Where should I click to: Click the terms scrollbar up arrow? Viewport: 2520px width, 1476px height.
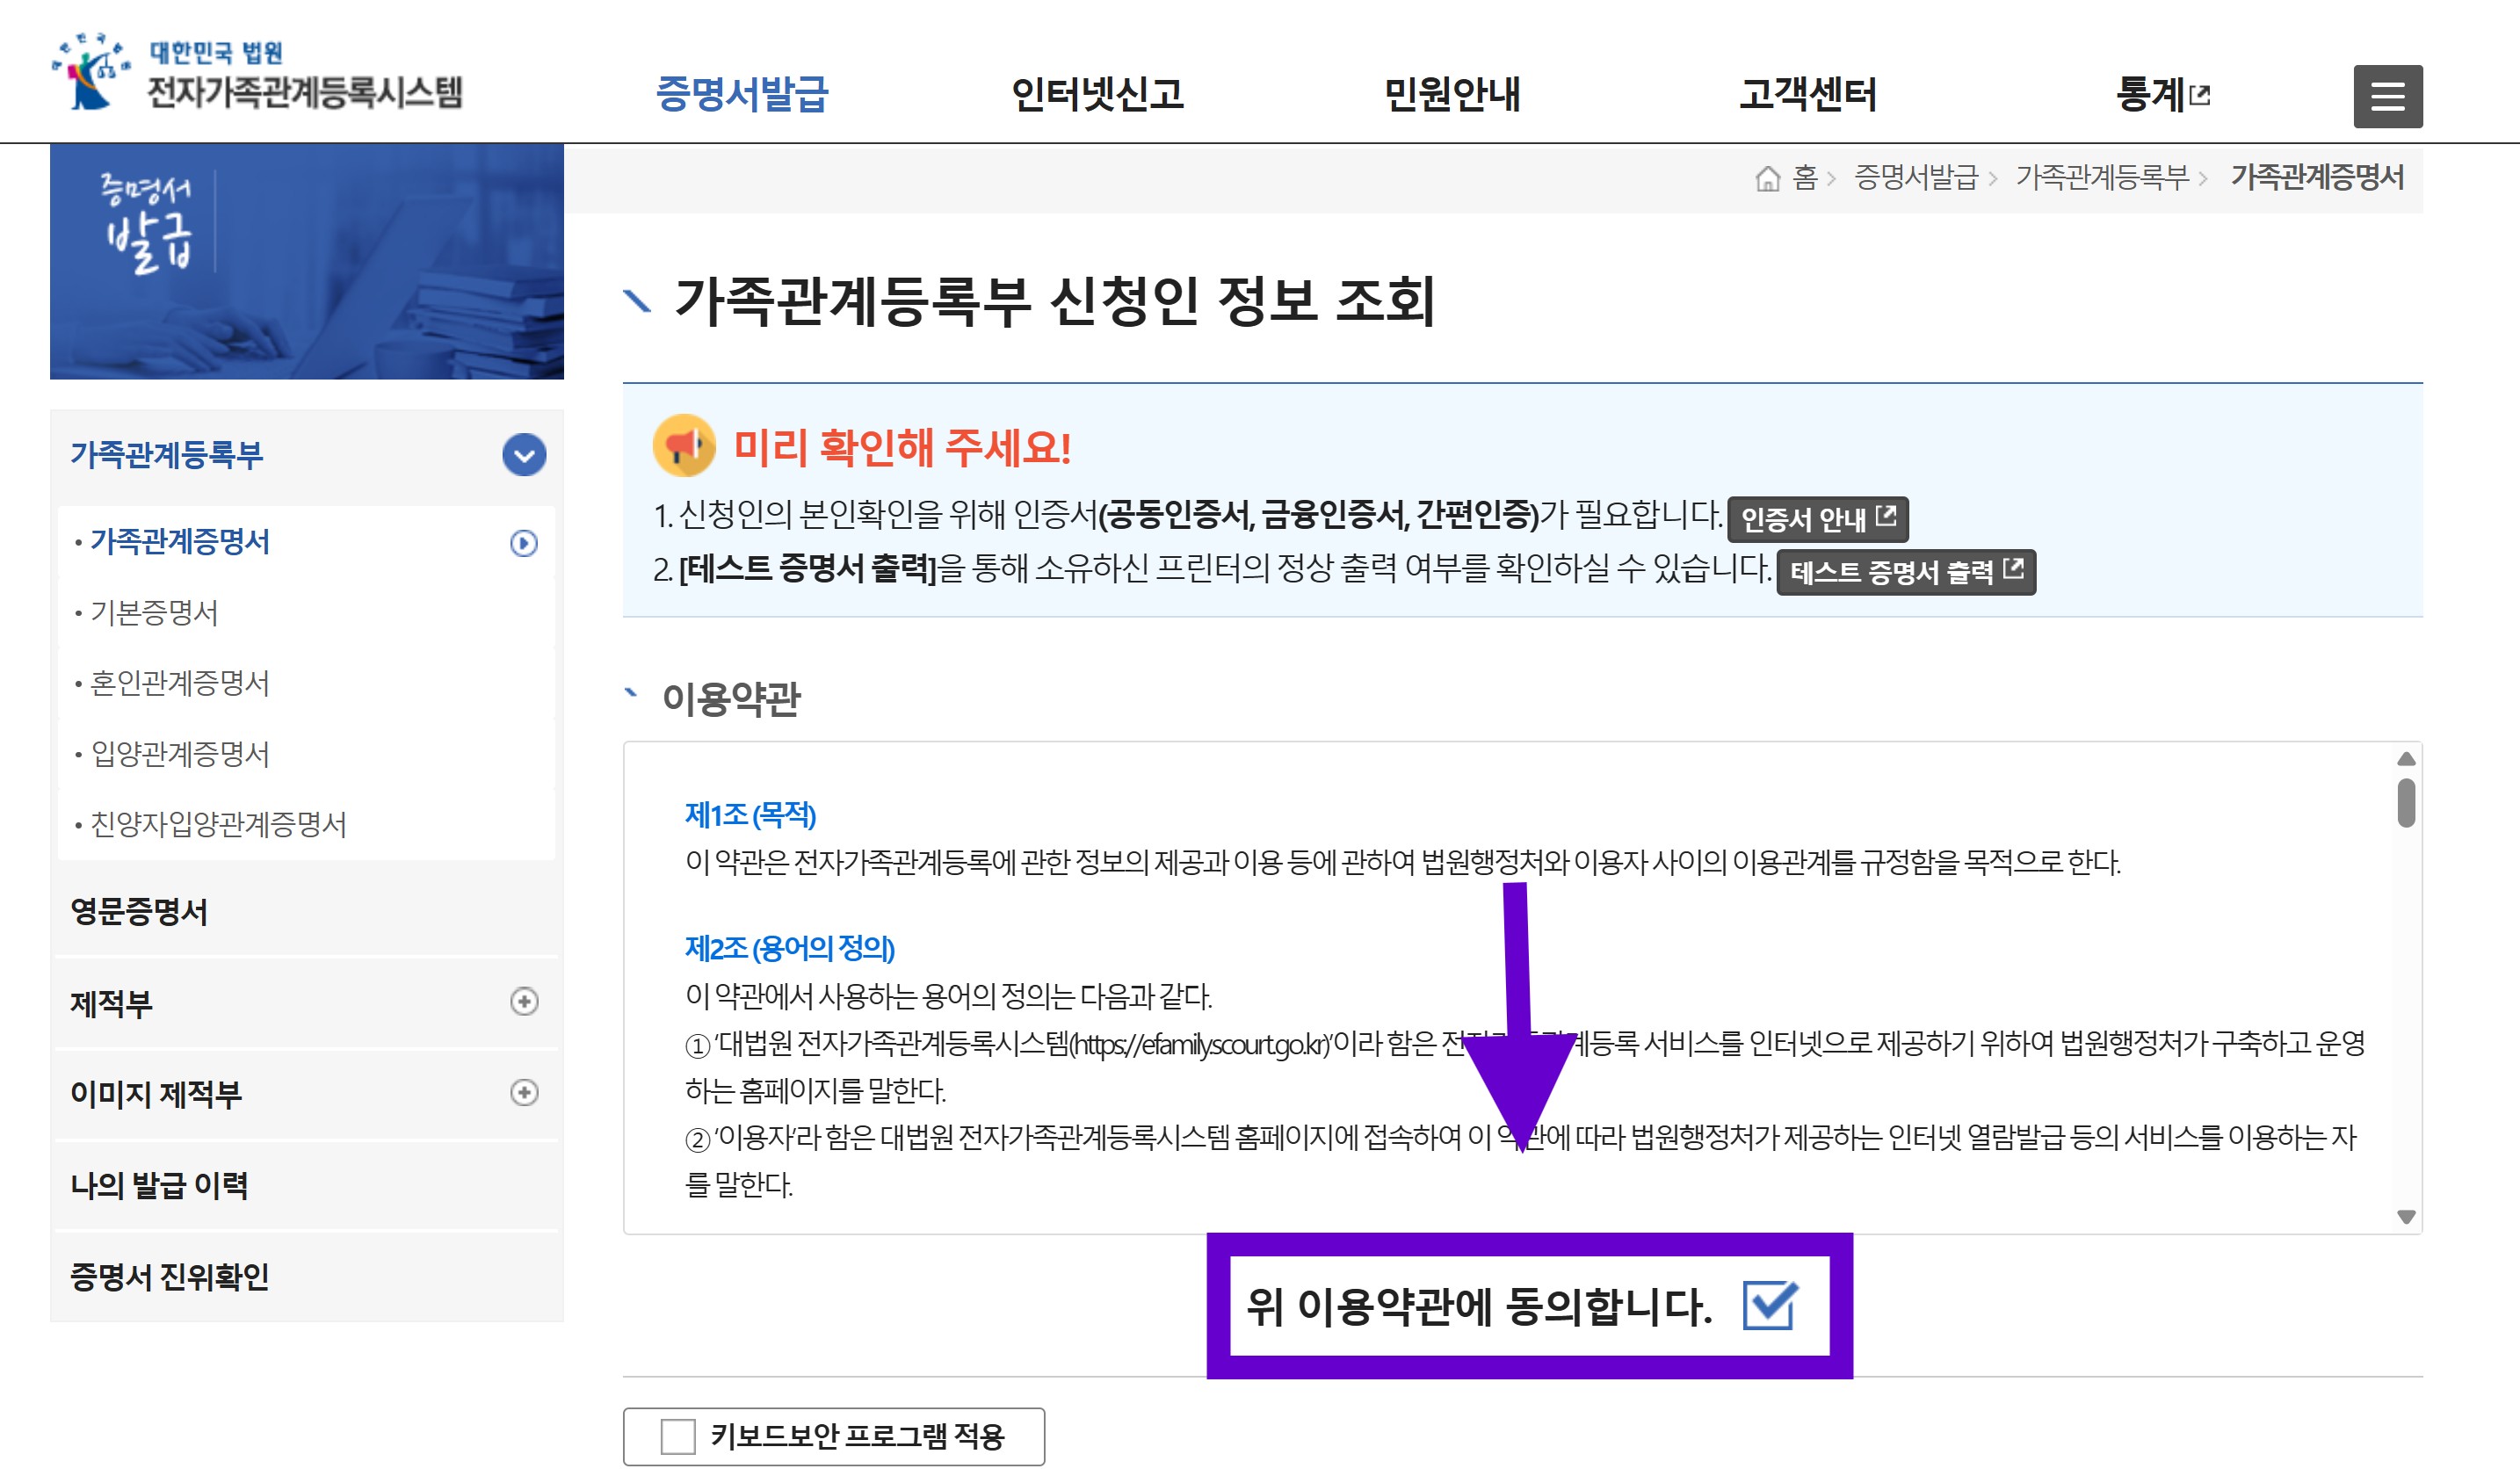[x=2406, y=759]
